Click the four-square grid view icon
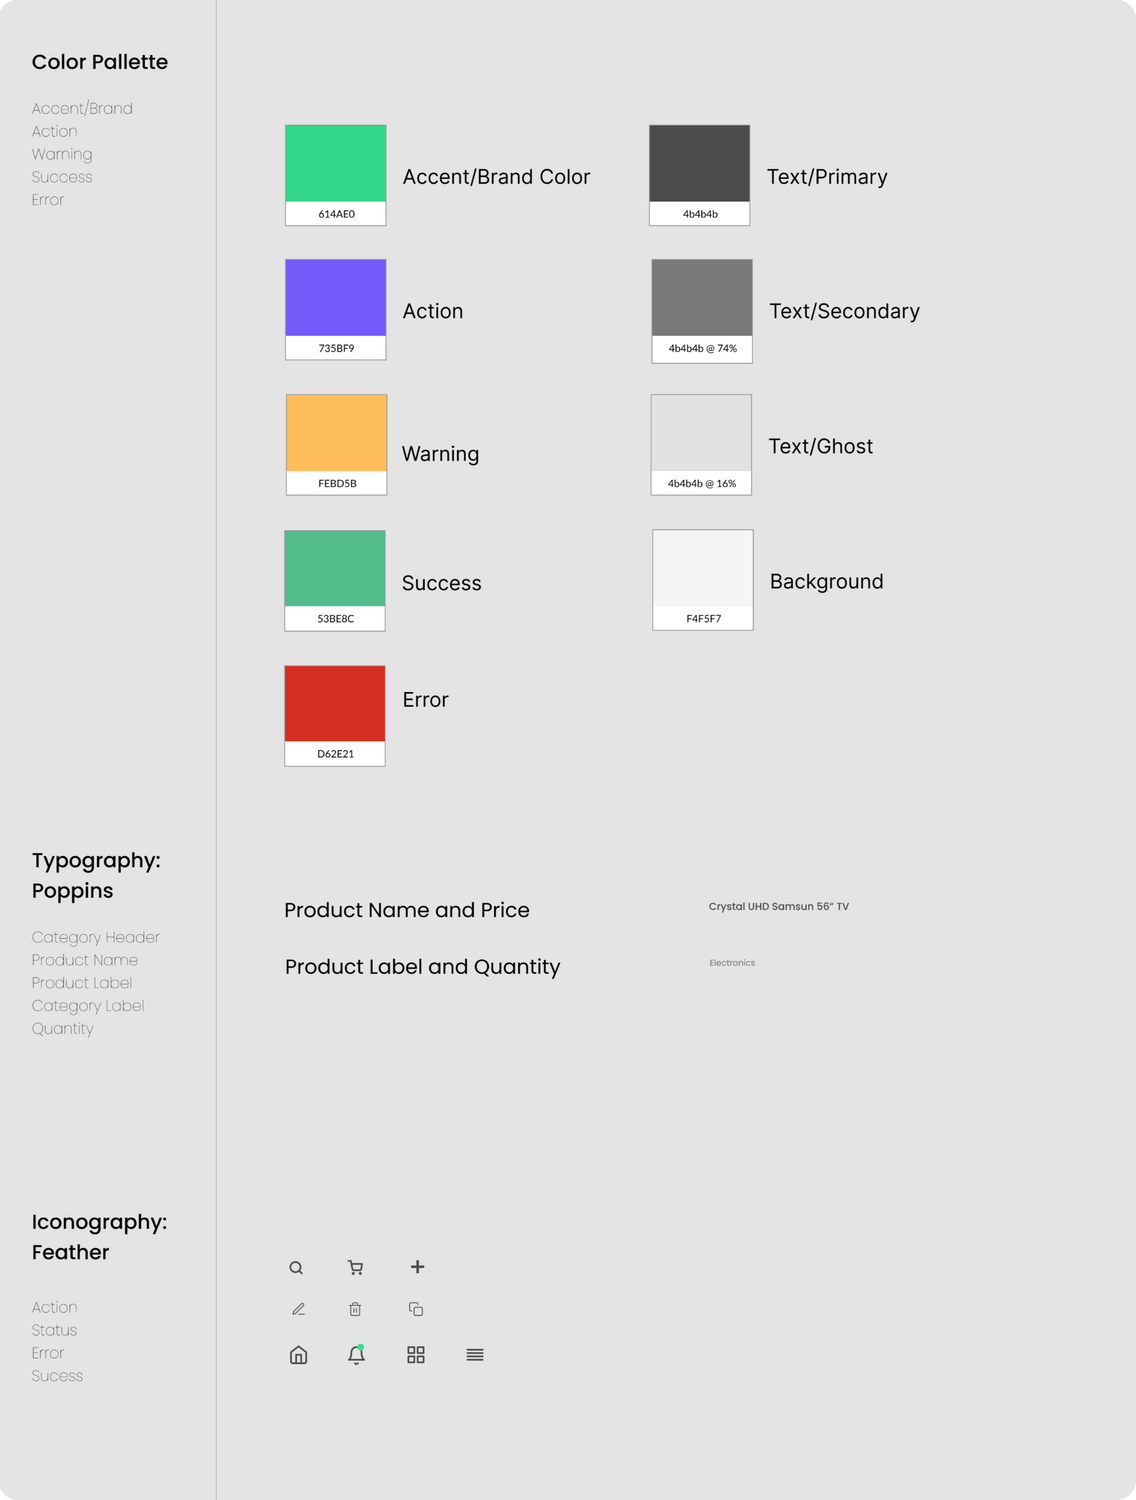The image size is (1136, 1500). pyautogui.click(x=416, y=1355)
